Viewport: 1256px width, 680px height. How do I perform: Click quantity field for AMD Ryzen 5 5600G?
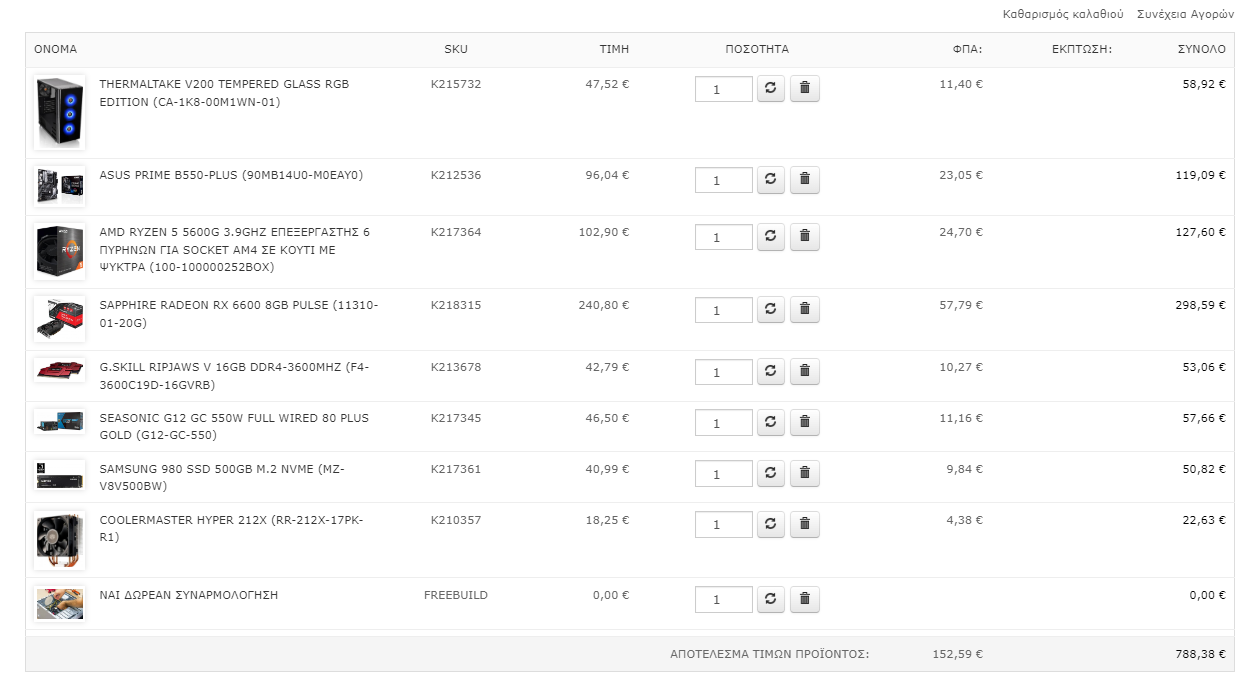coord(724,237)
